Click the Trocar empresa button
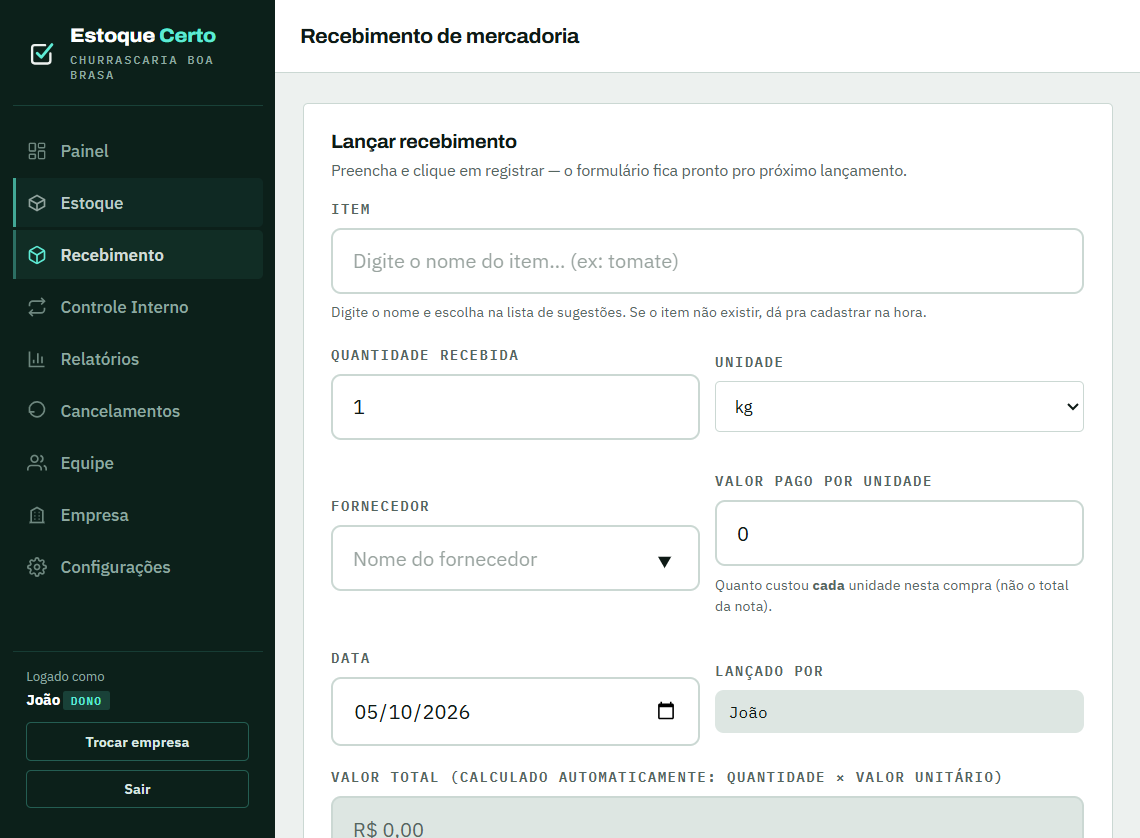The width and height of the screenshot is (1140, 838). pos(137,742)
